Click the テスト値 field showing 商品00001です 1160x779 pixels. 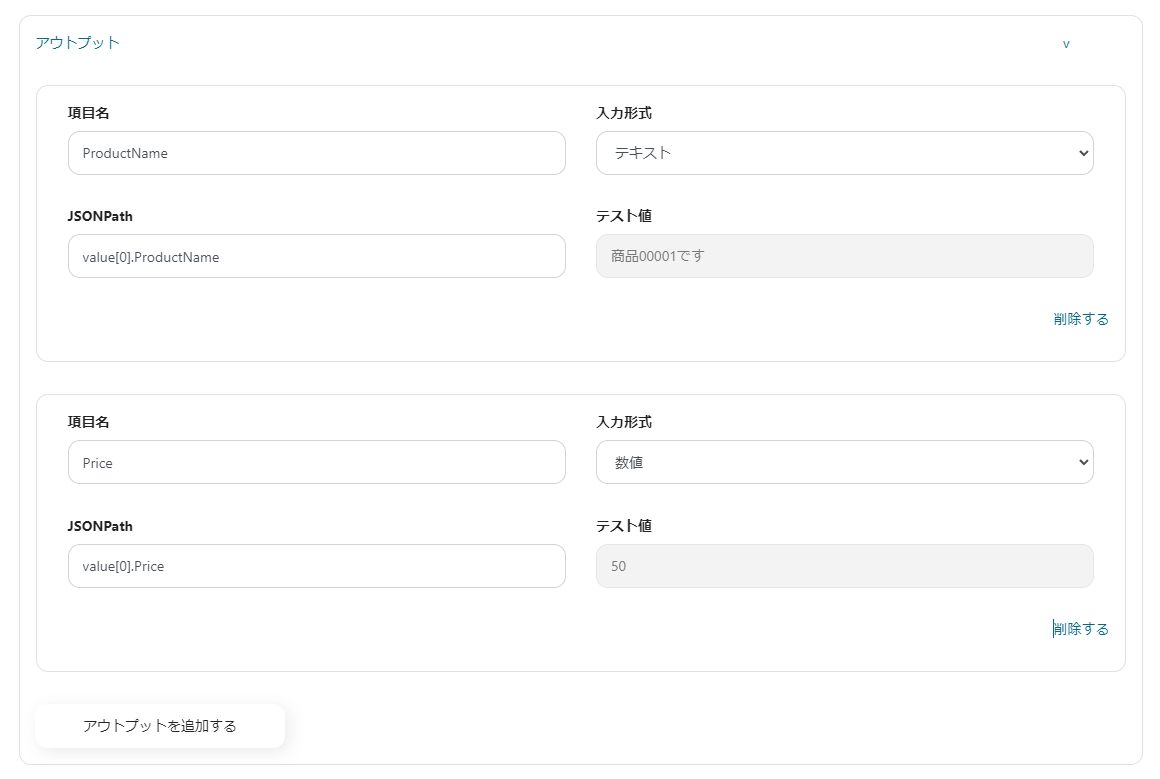[844, 256]
